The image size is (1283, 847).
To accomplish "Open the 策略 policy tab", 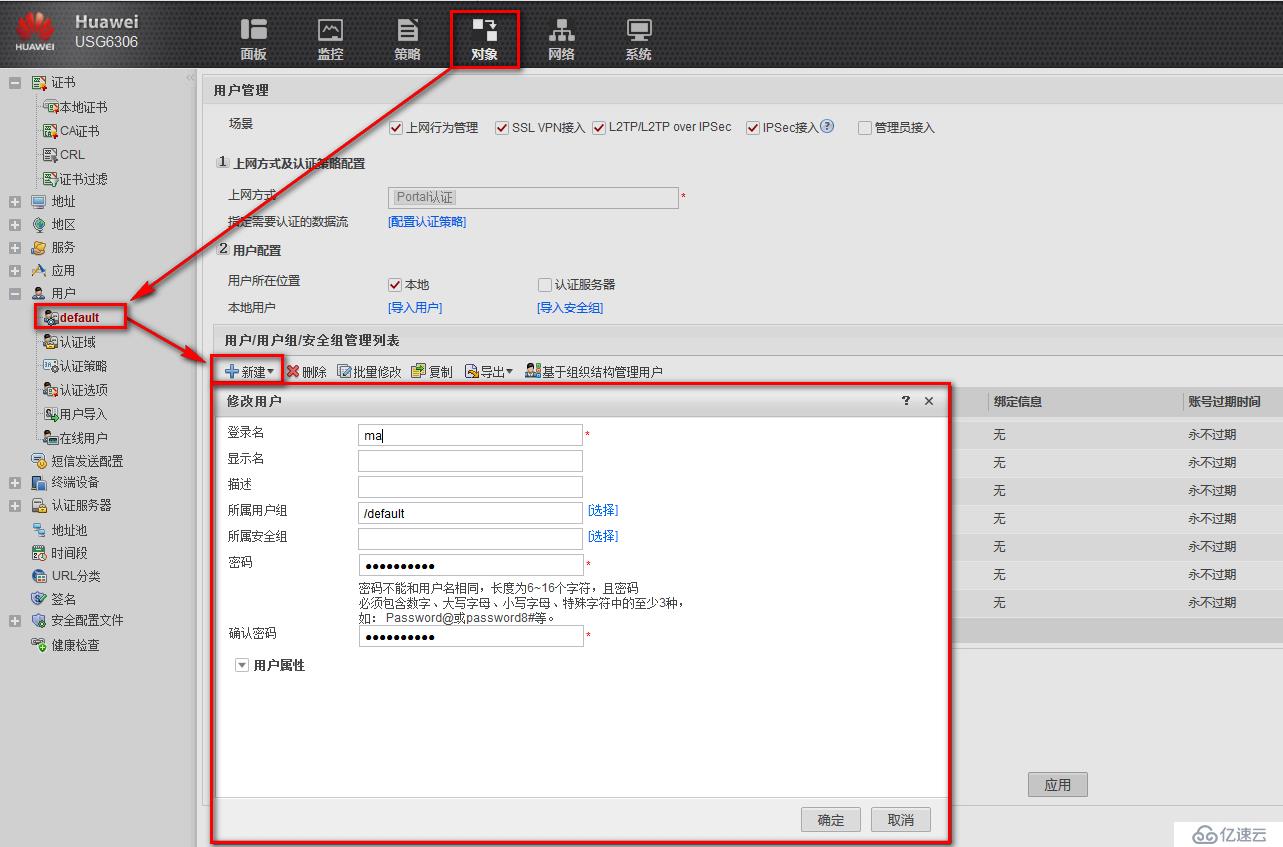I will pos(408,40).
